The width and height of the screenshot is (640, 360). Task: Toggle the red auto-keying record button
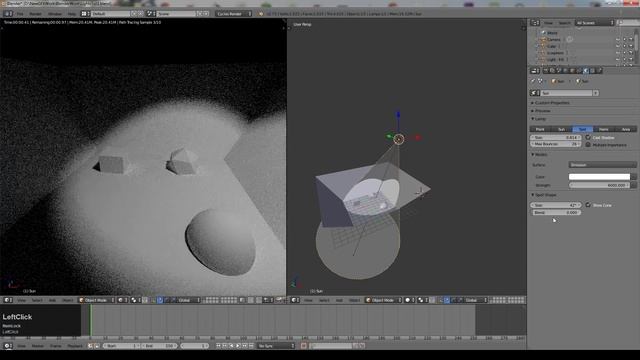304,346
